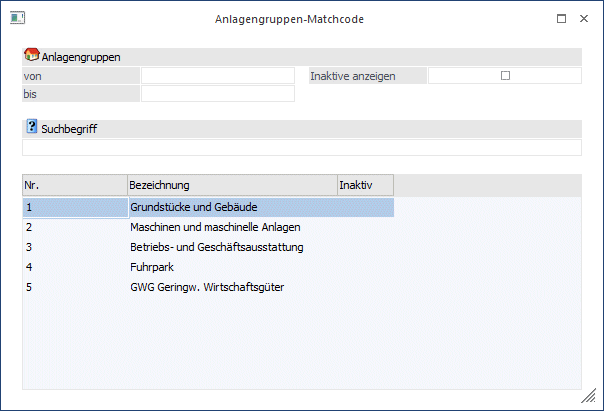Image resolution: width=604 pixels, height=411 pixels.
Task: Click the house icon beside Anlagengruppen
Action: (31, 56)
